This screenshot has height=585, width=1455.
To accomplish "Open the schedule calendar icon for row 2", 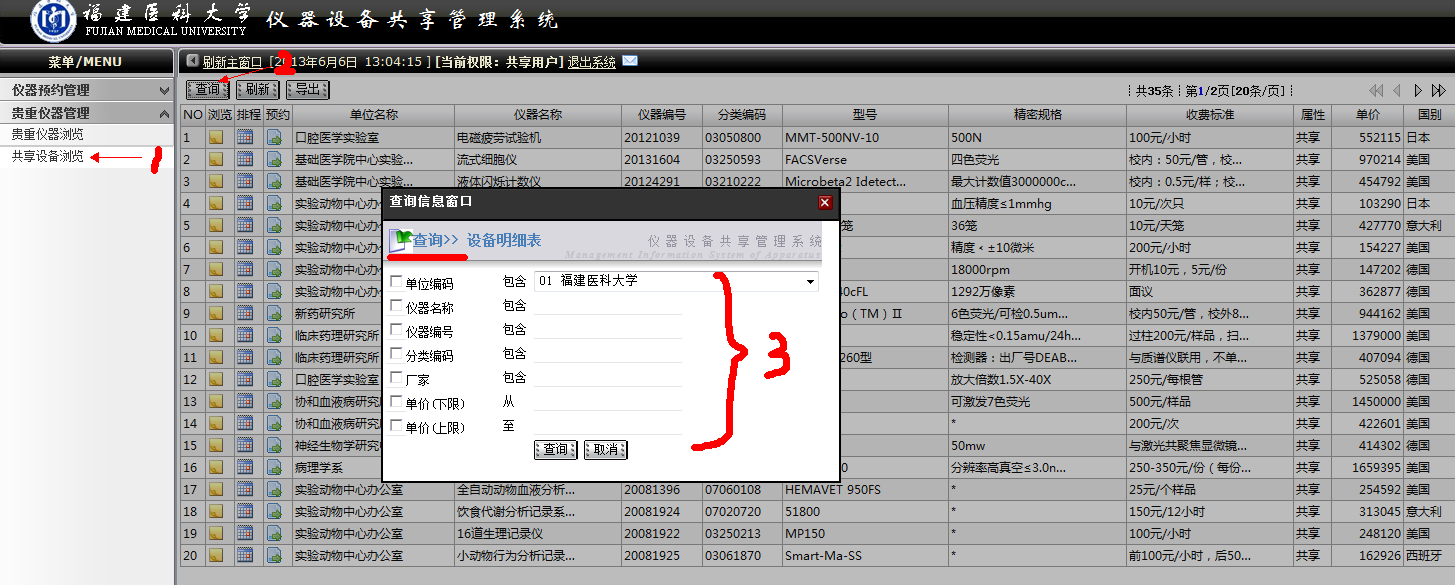I will 245,160.
